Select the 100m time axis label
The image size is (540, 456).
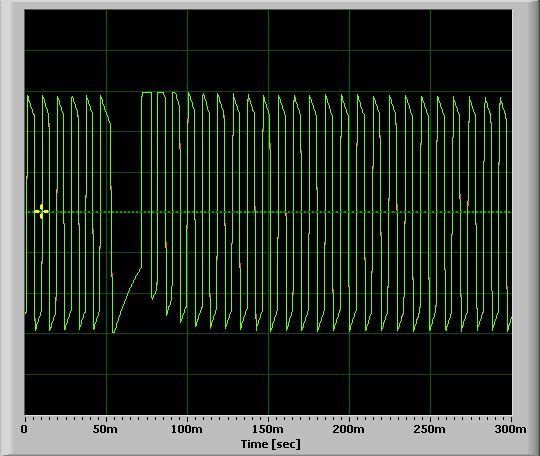coord(187,429)
